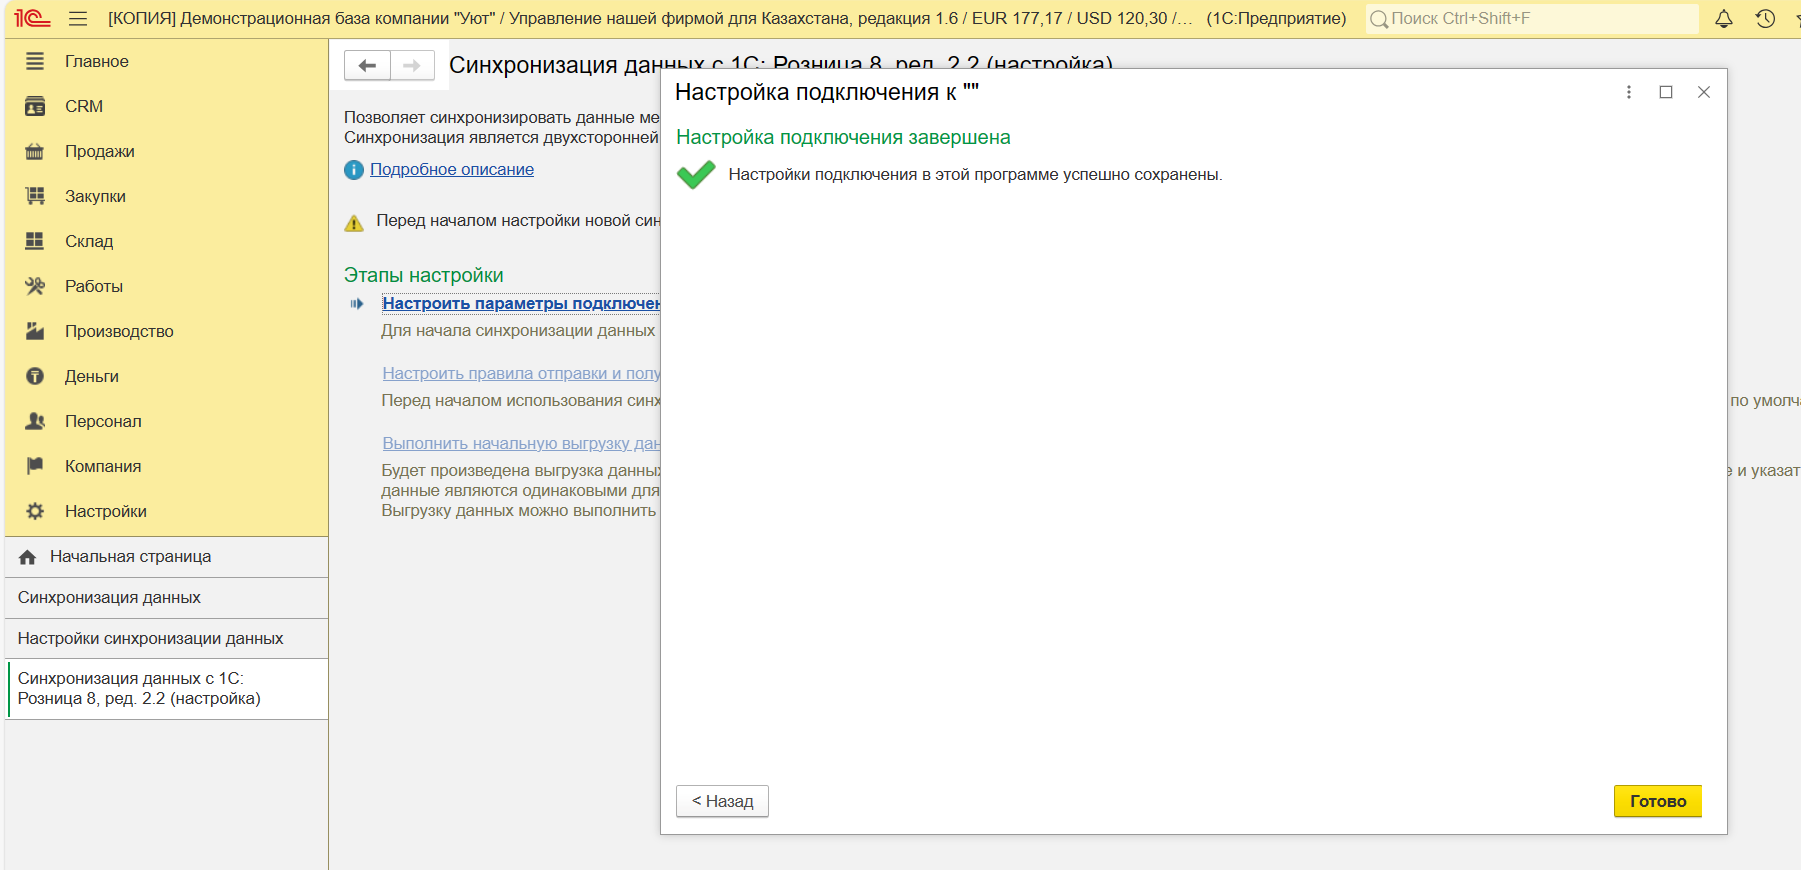Screen dimensions: 1801x870
Task: Open the Продажи section
Action: tap(99, 151)
